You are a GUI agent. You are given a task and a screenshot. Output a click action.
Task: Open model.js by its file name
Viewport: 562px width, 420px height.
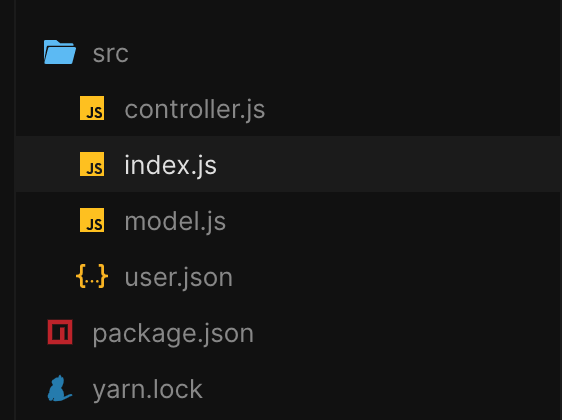point(175,221)
